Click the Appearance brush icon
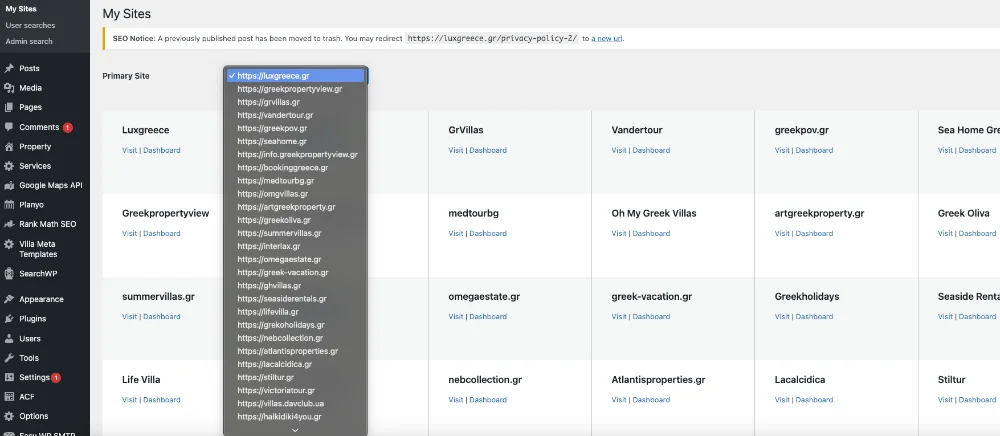Viewport: 1000px width, 436px height. point(9,299)
